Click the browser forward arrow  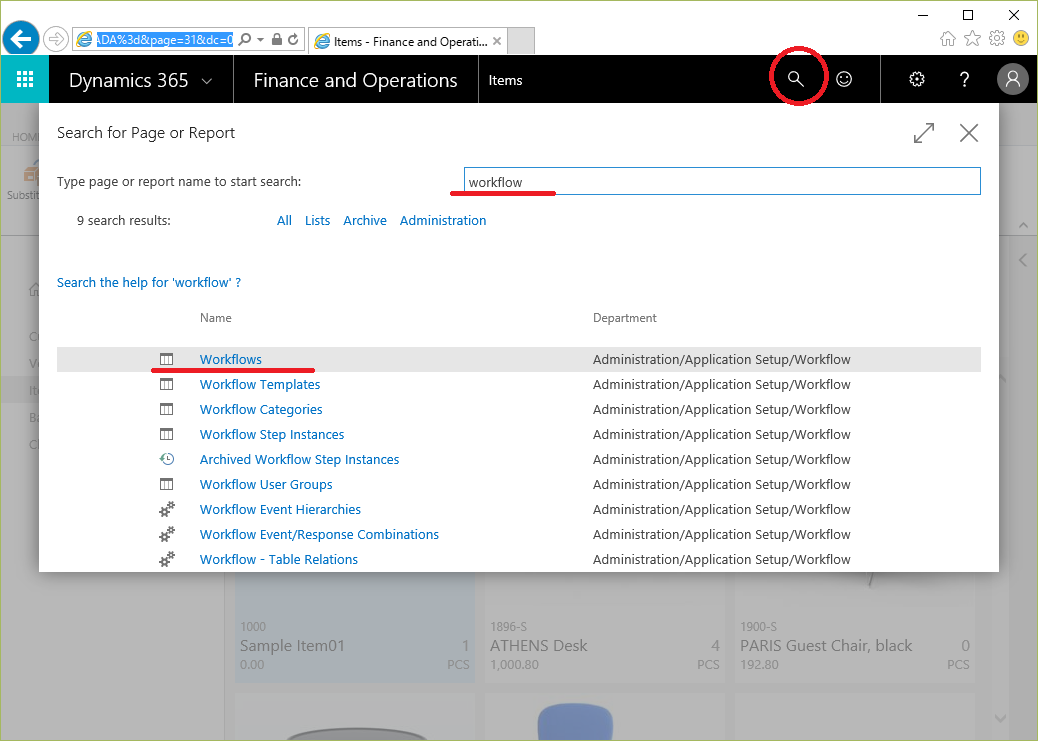56,39
